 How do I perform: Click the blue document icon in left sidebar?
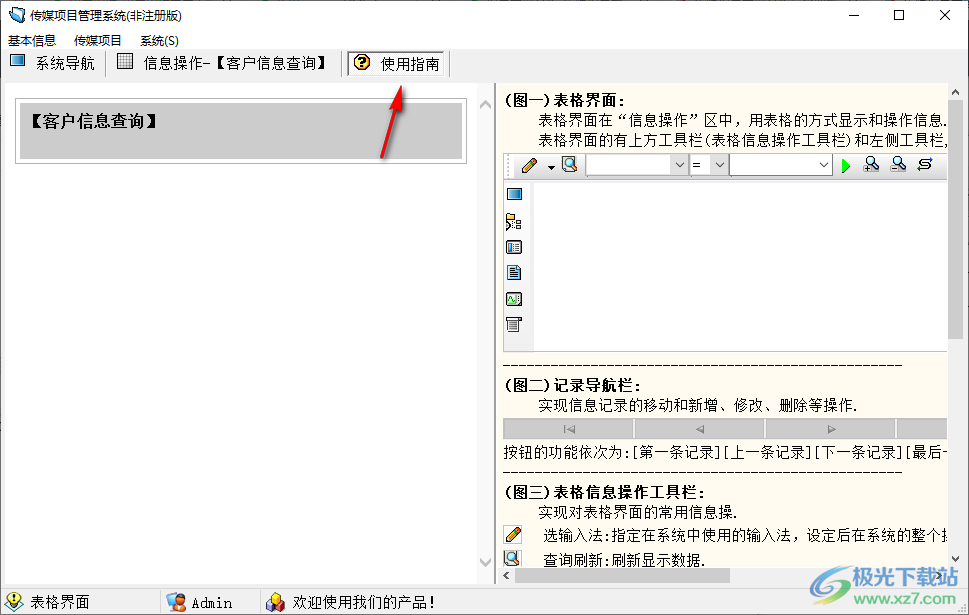coord(514,273)
